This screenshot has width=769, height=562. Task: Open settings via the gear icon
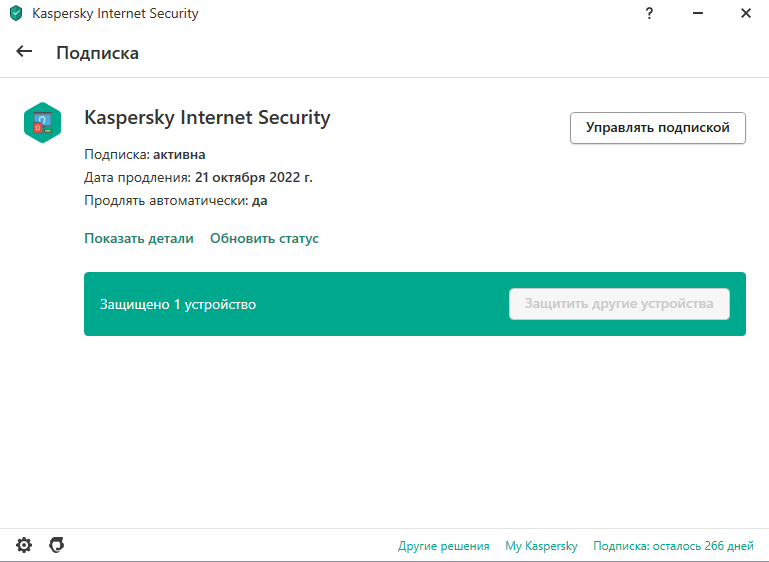(24, 545)
